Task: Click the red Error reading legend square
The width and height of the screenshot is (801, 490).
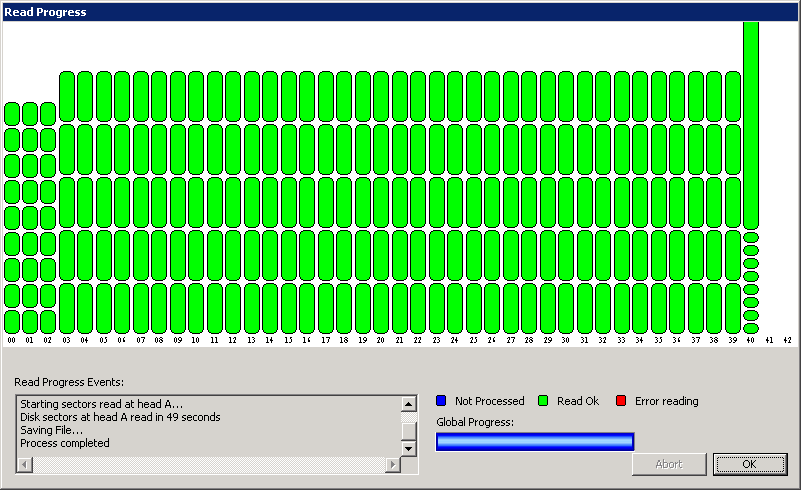Action: click(621, 401)
